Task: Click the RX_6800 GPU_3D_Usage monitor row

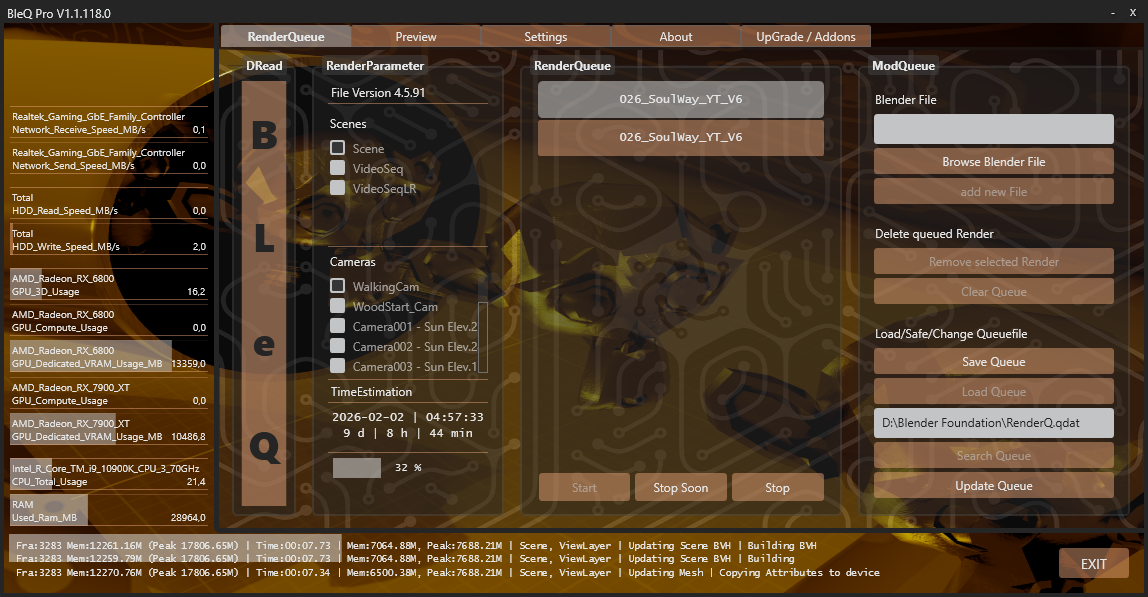Action: click(109, 285)
